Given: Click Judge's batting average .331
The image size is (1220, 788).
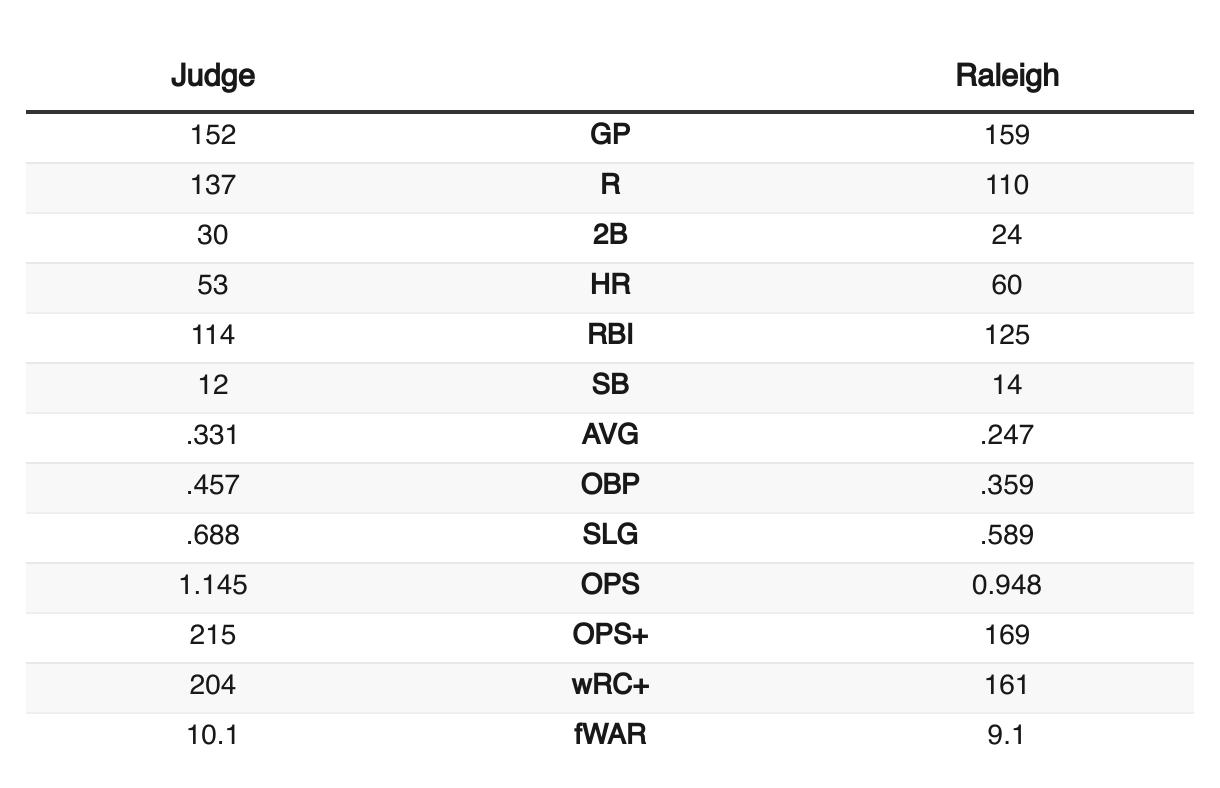Looking at the screenshot, I should click(212, 435).
